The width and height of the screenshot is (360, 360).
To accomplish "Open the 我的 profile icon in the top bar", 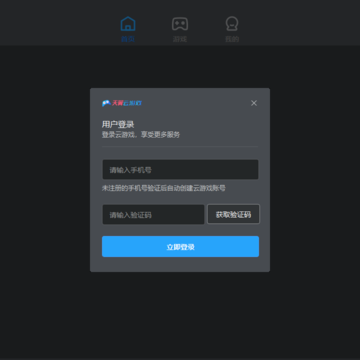I will (232, 24).
